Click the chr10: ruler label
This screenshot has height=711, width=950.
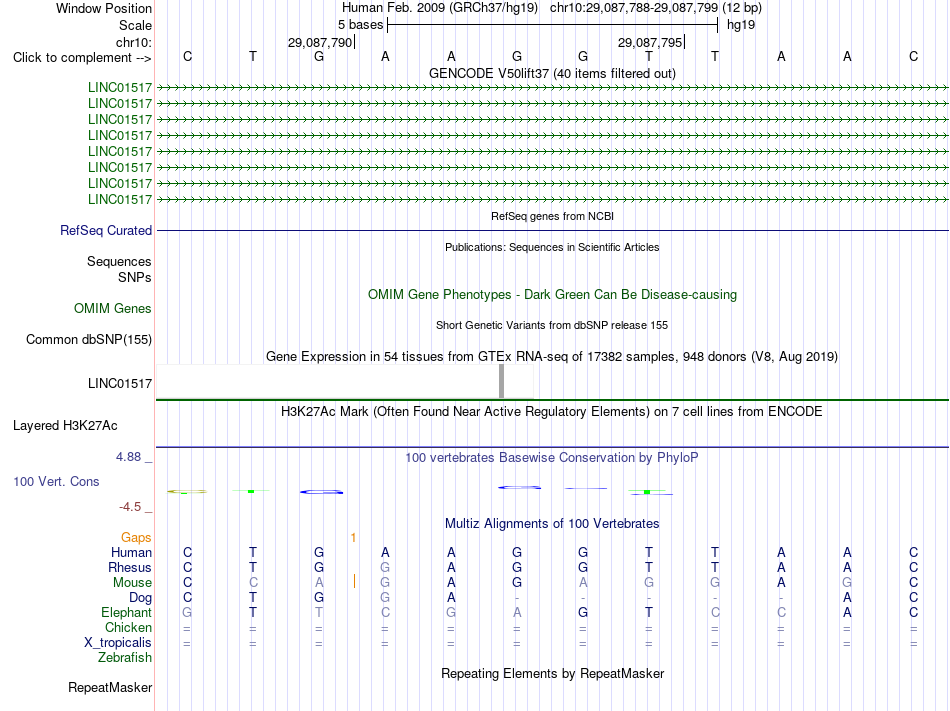point(134,42)
